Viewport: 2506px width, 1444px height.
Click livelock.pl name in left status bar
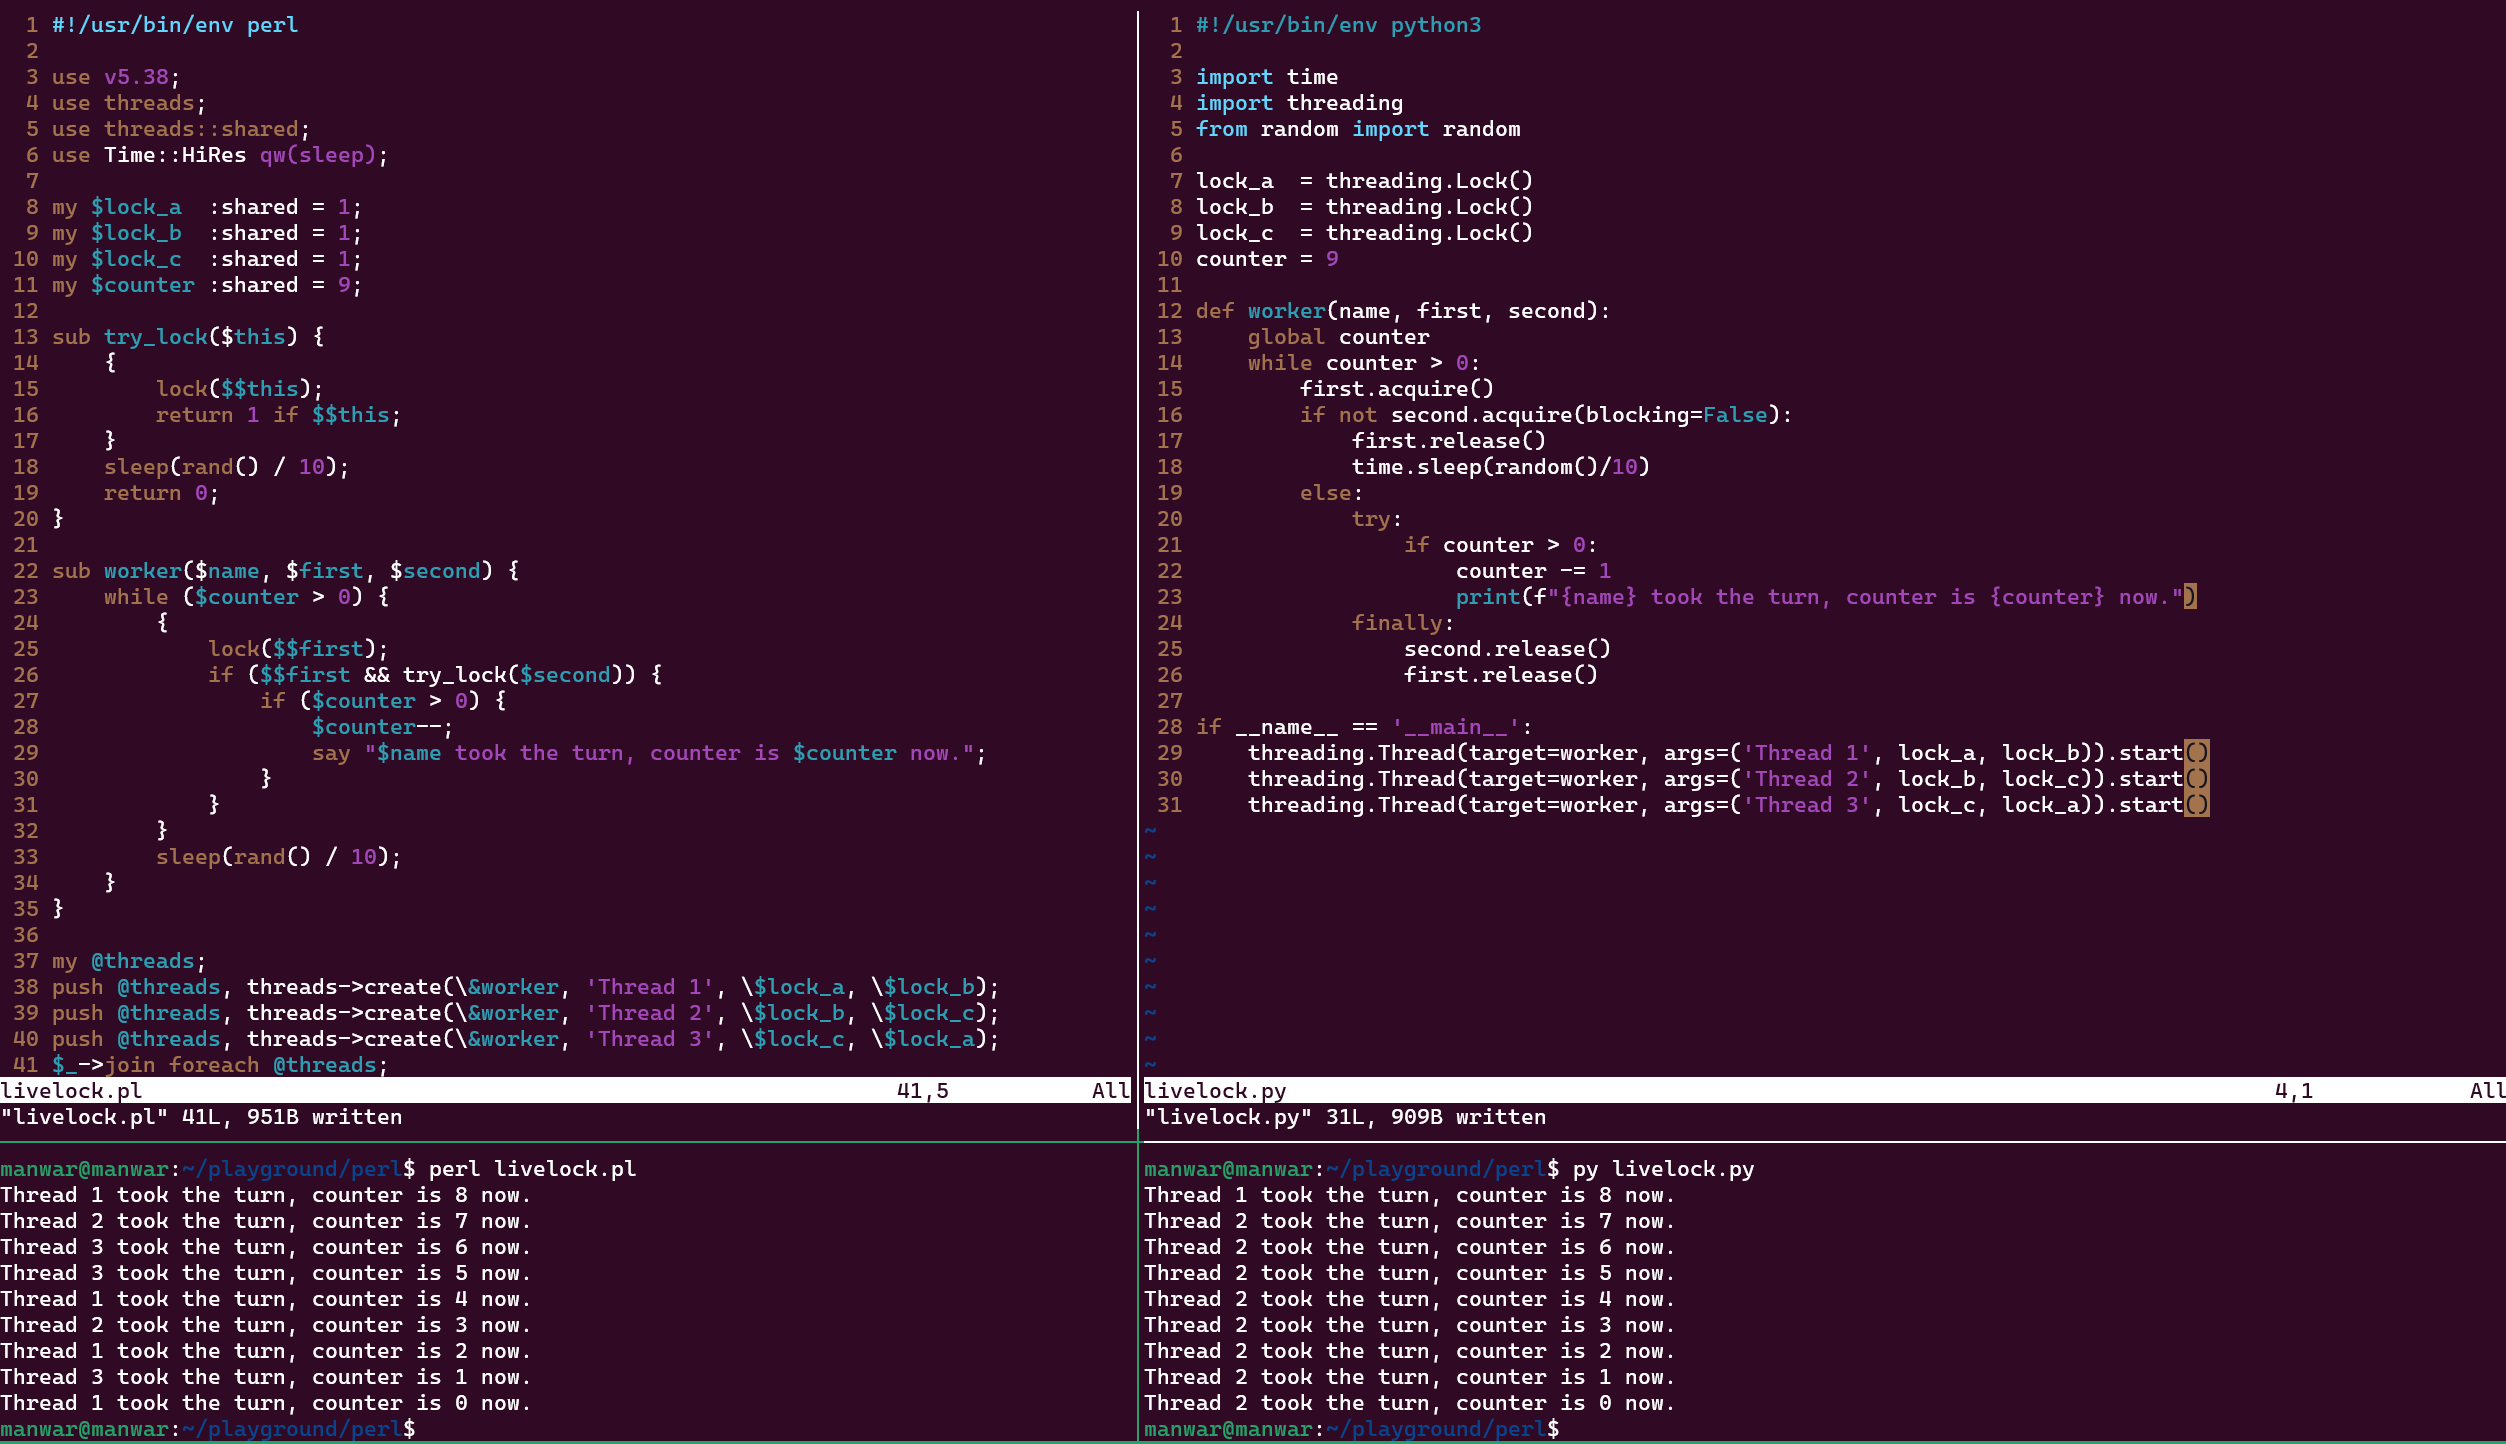pyautogui.click(x=71, y=1091)
